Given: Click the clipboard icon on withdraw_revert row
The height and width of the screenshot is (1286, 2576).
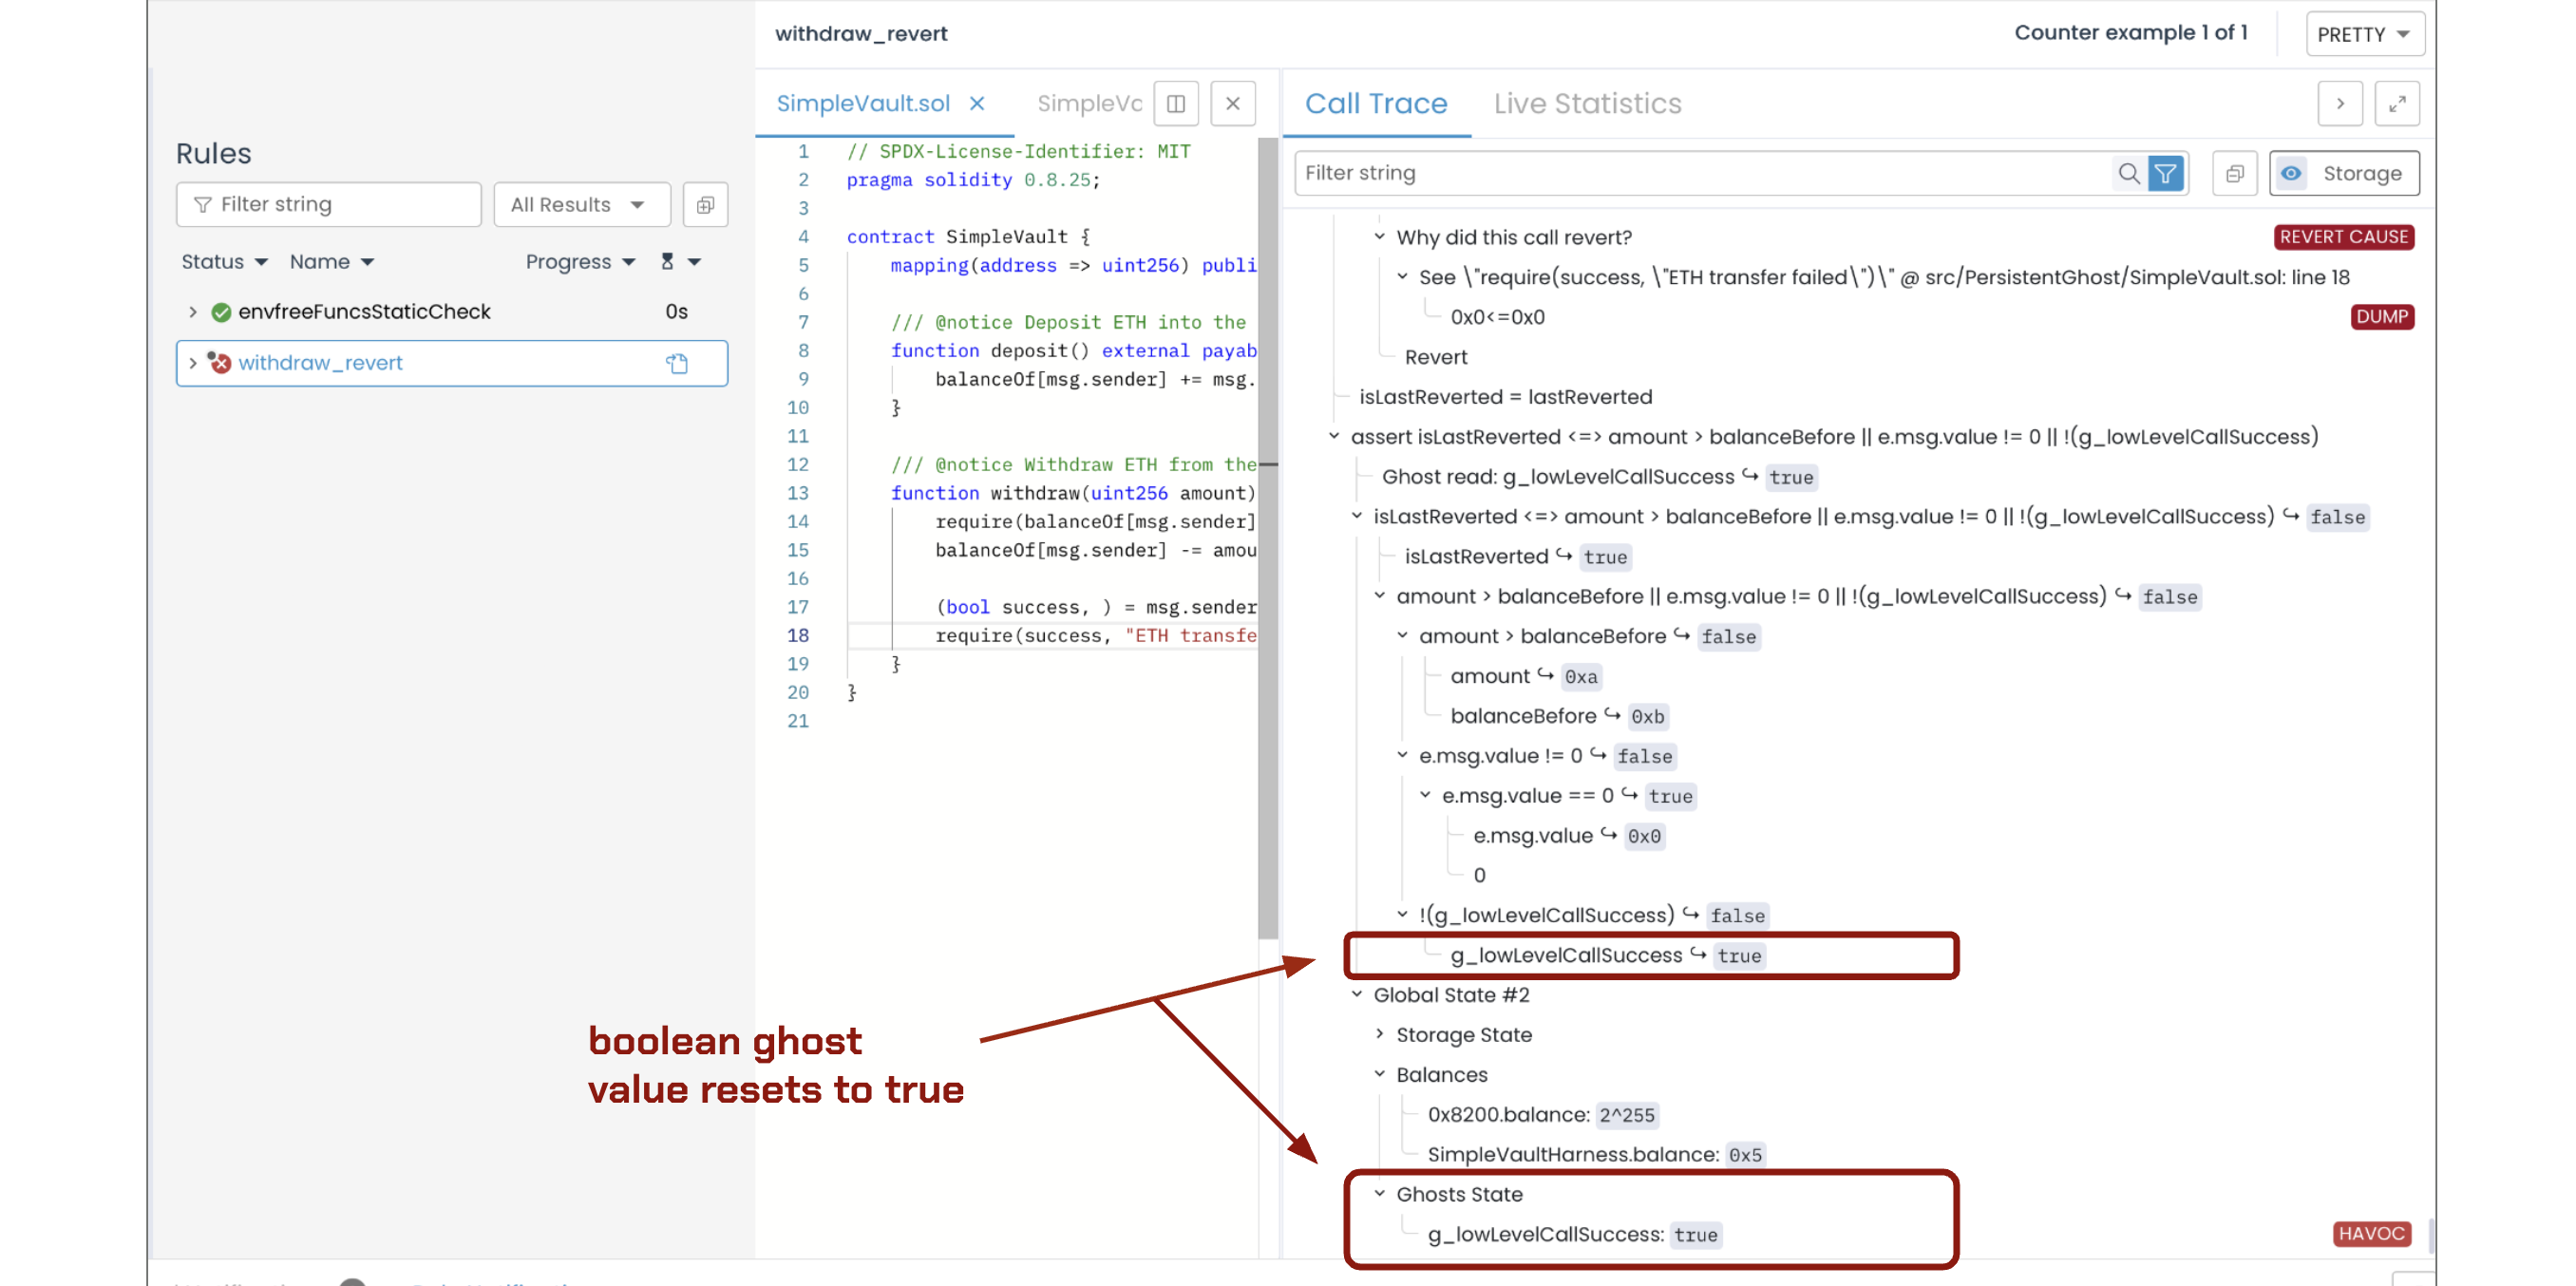Looking at the screenshot, I should [x=677, y=363].
